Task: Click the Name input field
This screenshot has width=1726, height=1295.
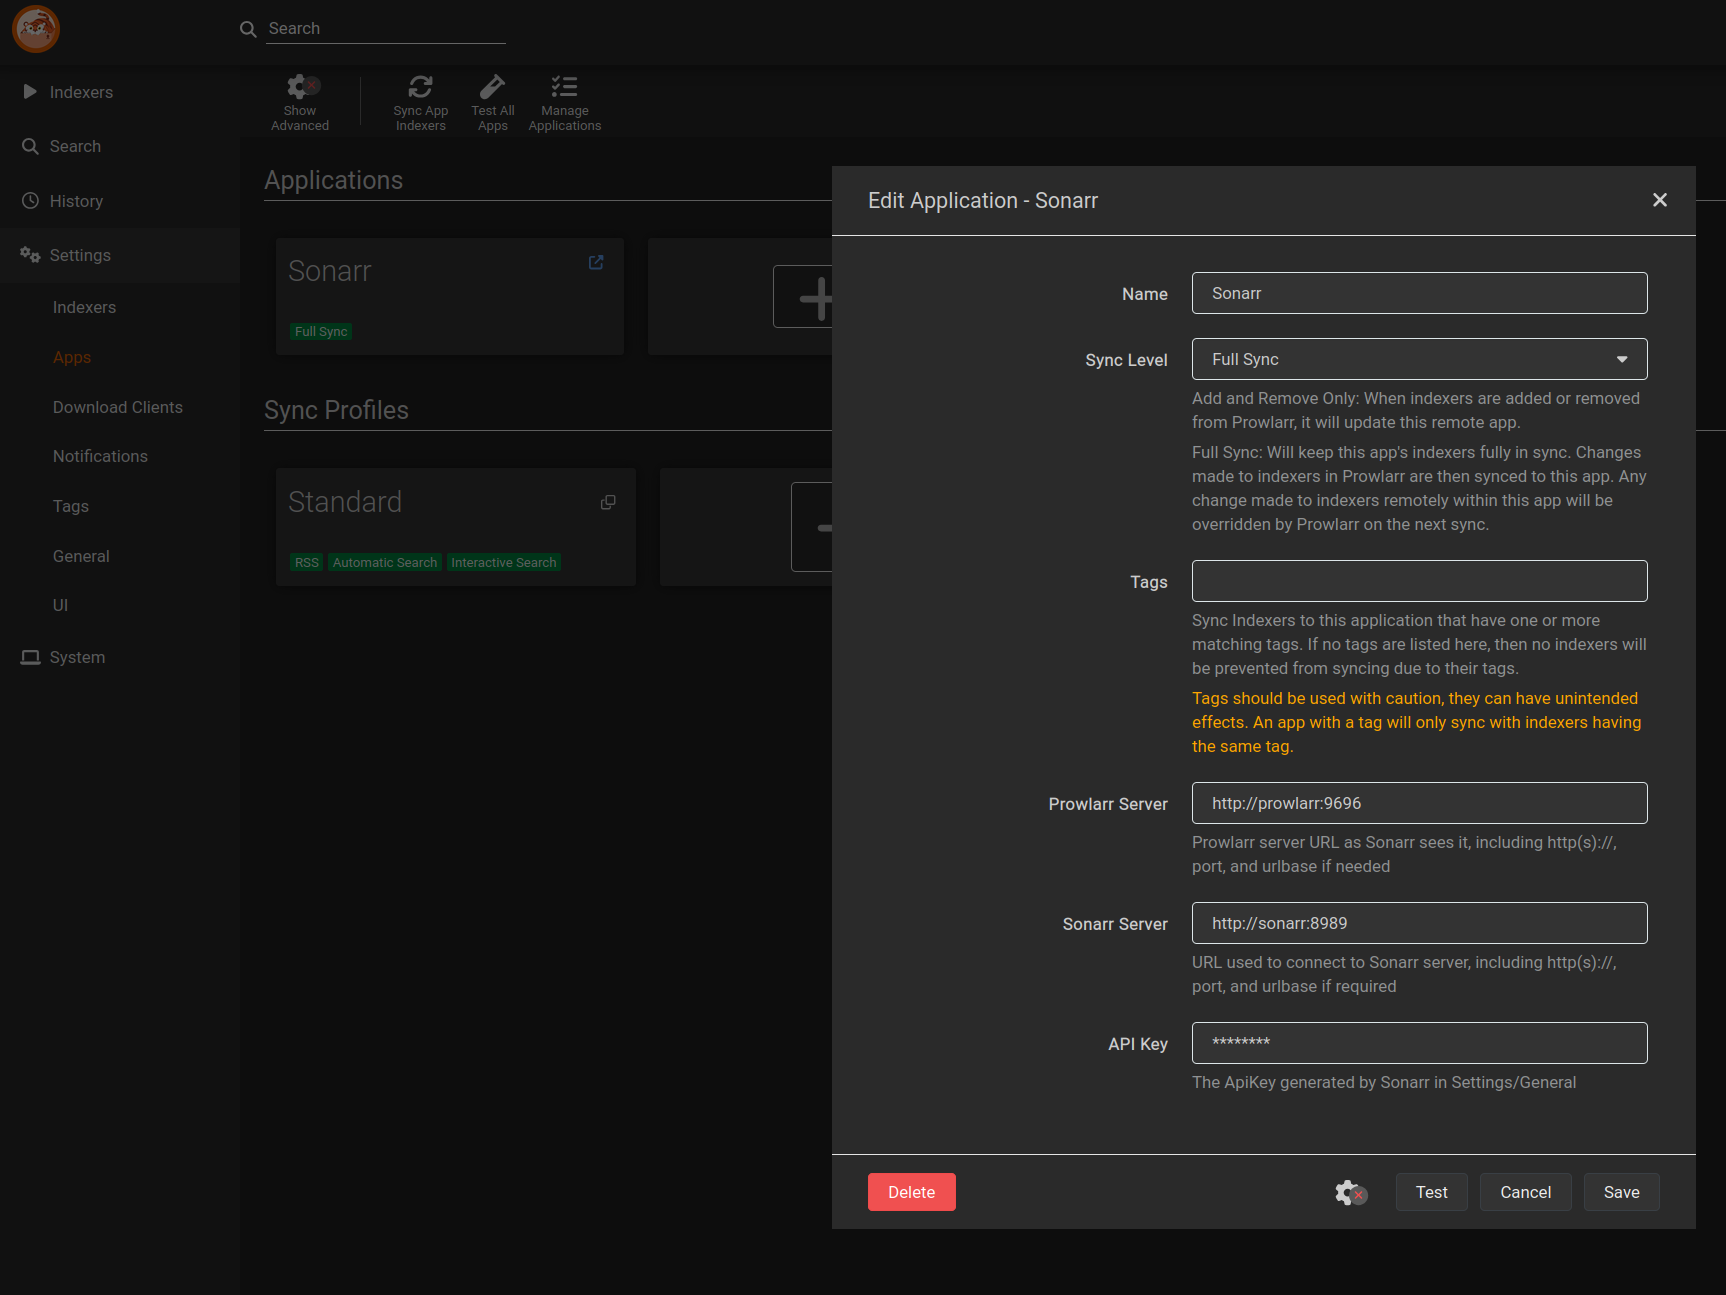Action: pos(1419,293)
